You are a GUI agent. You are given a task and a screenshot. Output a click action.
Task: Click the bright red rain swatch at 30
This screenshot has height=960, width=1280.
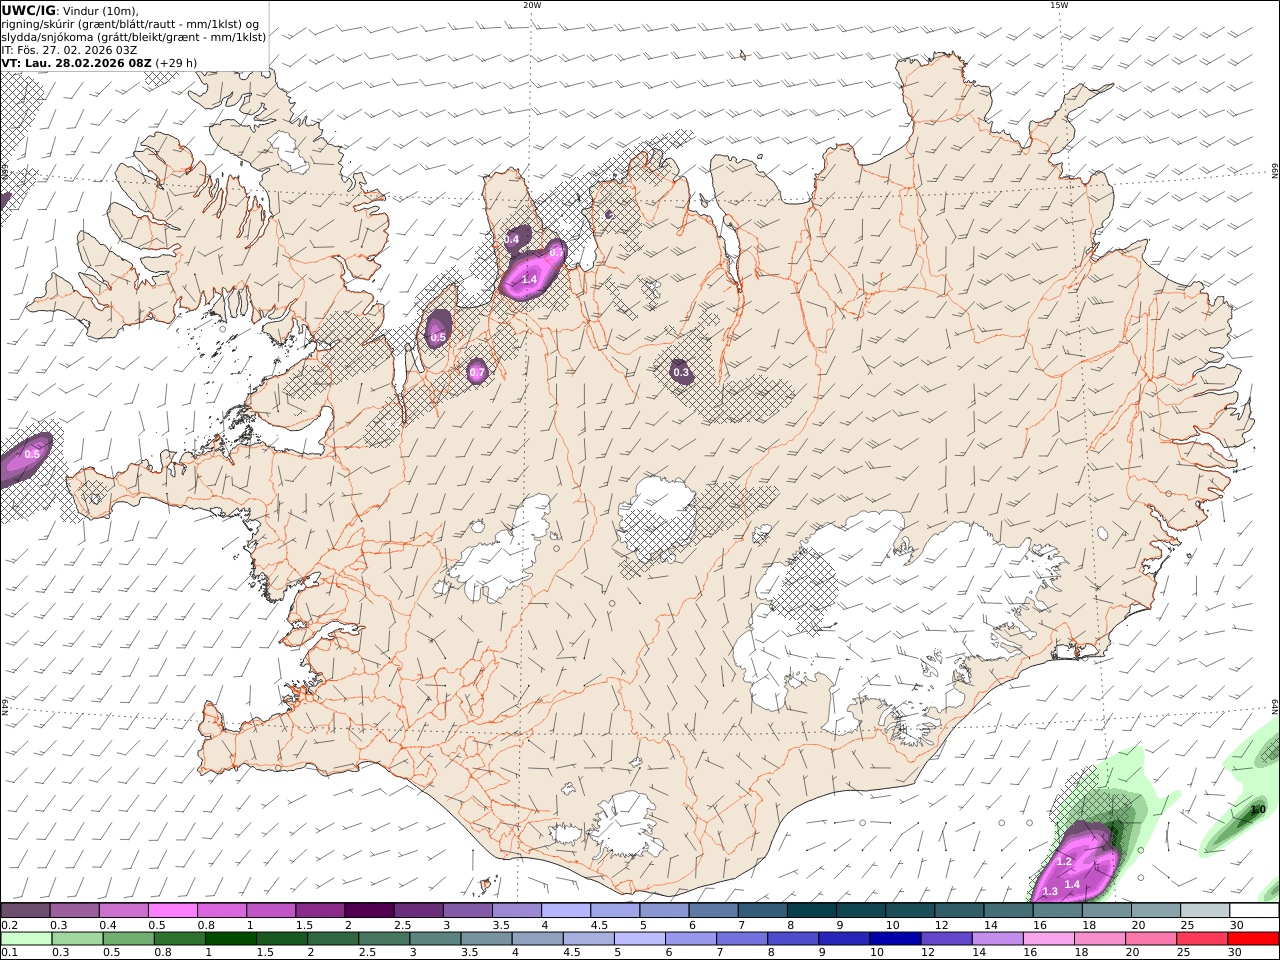(x=1252, y=938)
